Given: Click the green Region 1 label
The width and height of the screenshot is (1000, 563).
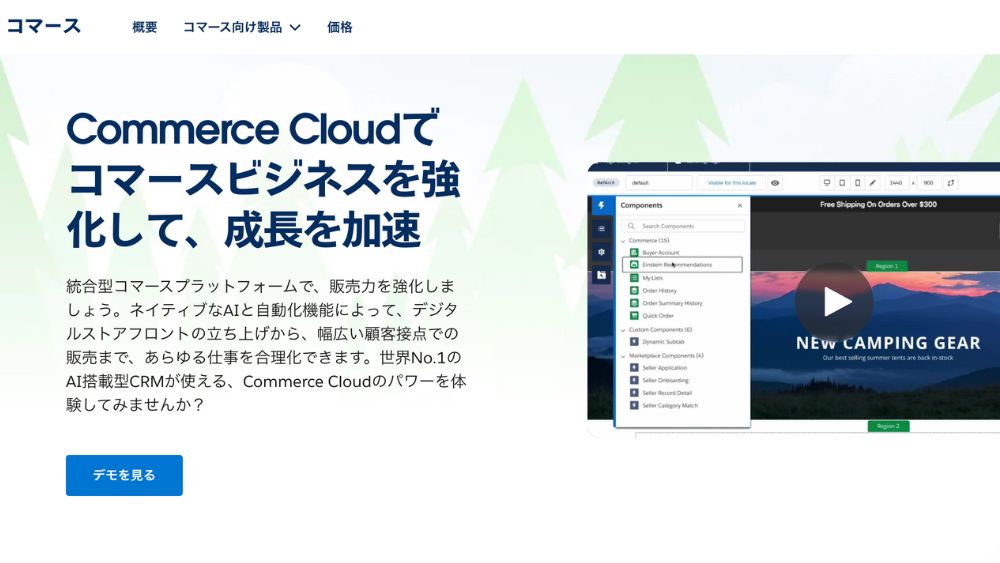Looking at the screenshot, I should (x=886, y=266).
